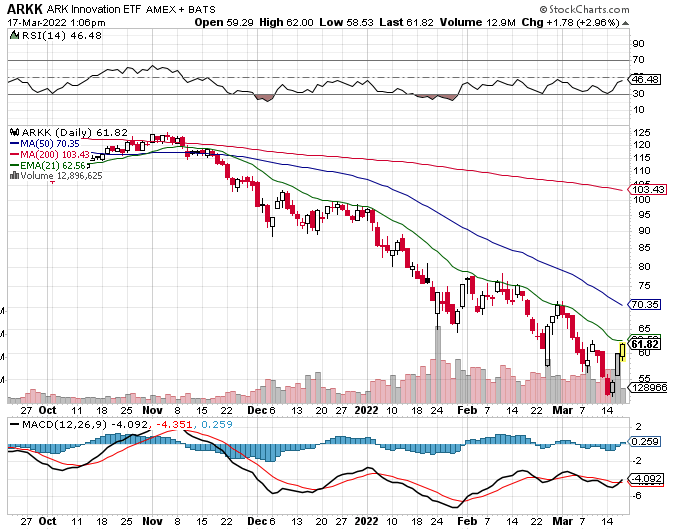Click the 'Last 61.82' header value

[407, 23]
